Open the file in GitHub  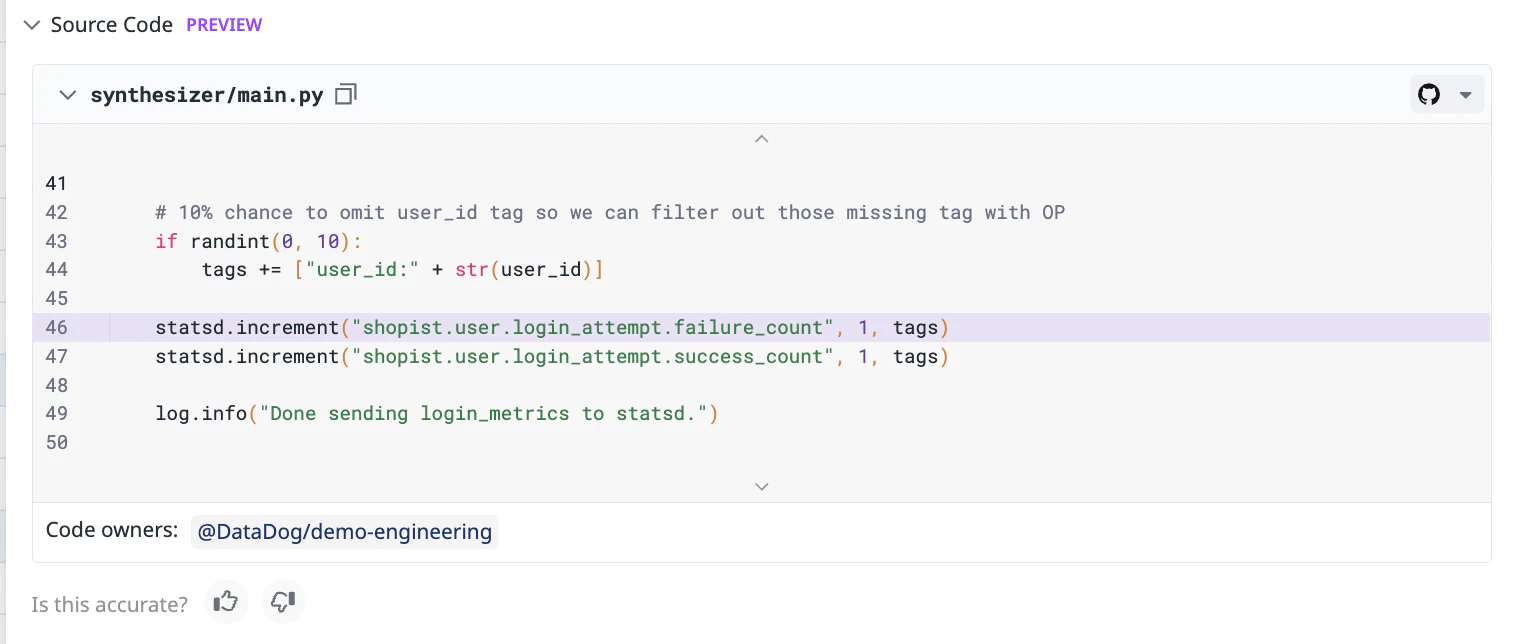point(1429,95)
